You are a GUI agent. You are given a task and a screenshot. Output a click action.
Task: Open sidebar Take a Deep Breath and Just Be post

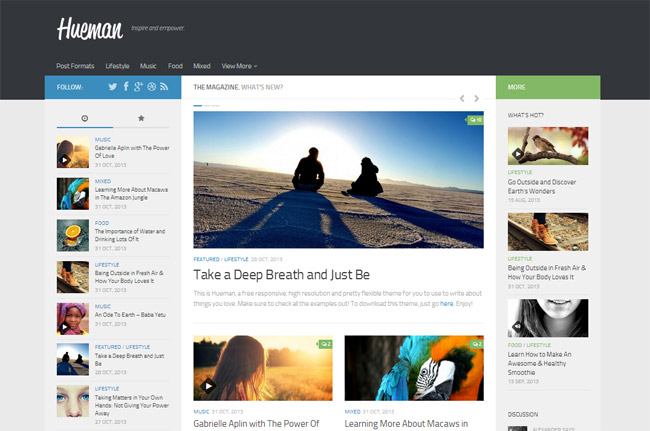(129, 360)
